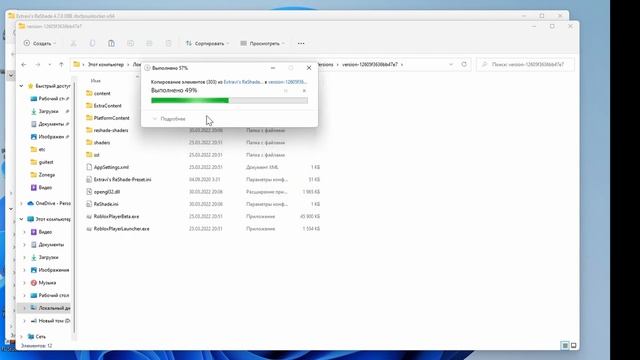Click the RobloxPlayerLauncher.exe icon

click(x=89, y=229)
